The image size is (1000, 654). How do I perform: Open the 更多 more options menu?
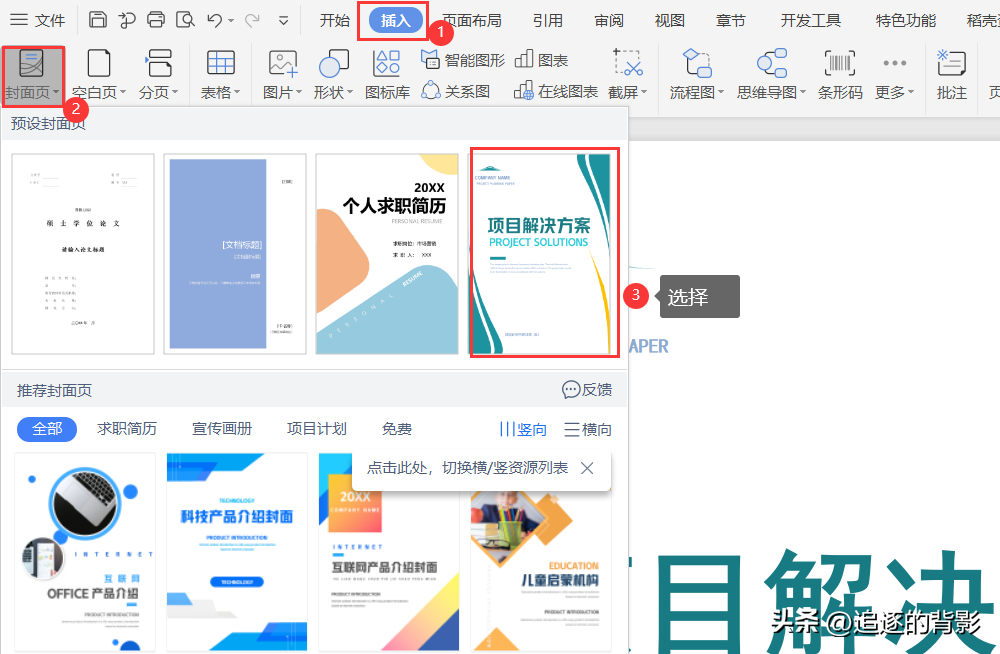[895, 76]
